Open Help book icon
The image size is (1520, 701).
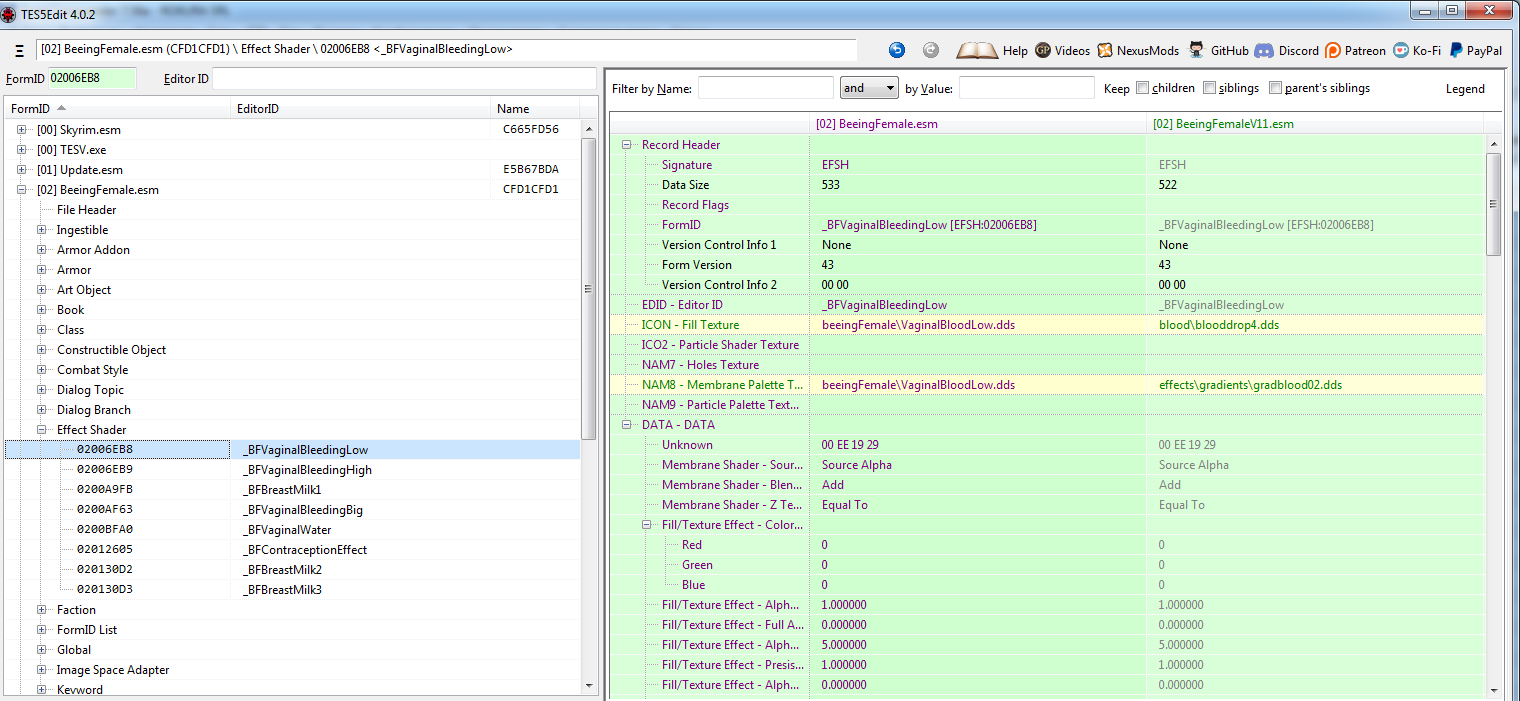click(978, 50)
